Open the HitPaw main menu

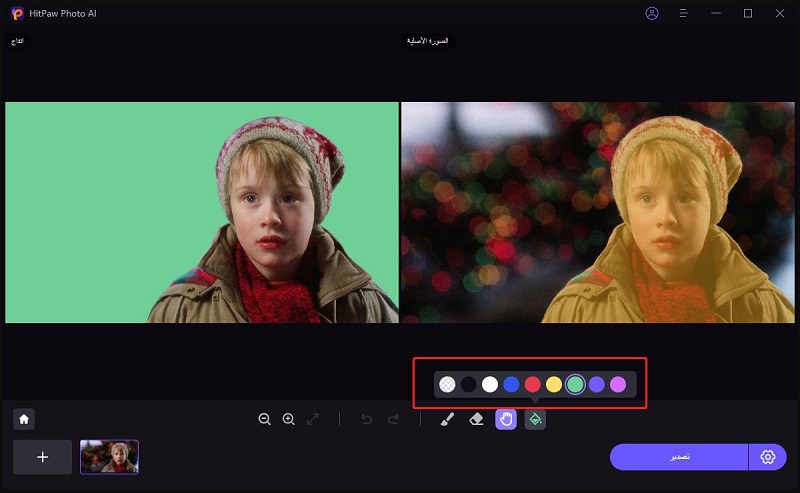pos(683,13)
